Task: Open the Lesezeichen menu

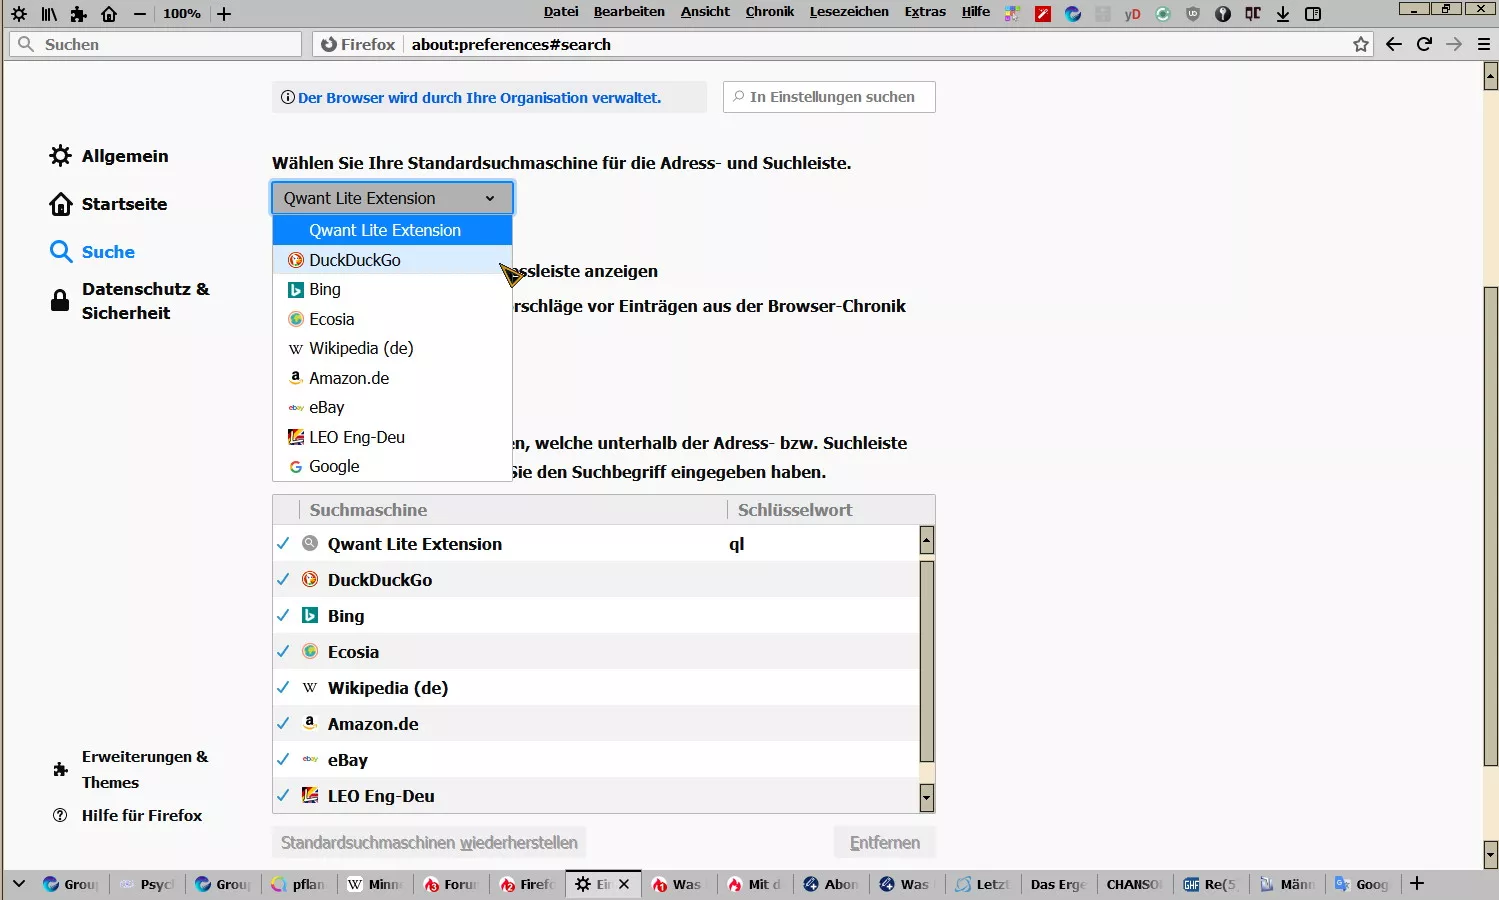Action: click(849, 12)
